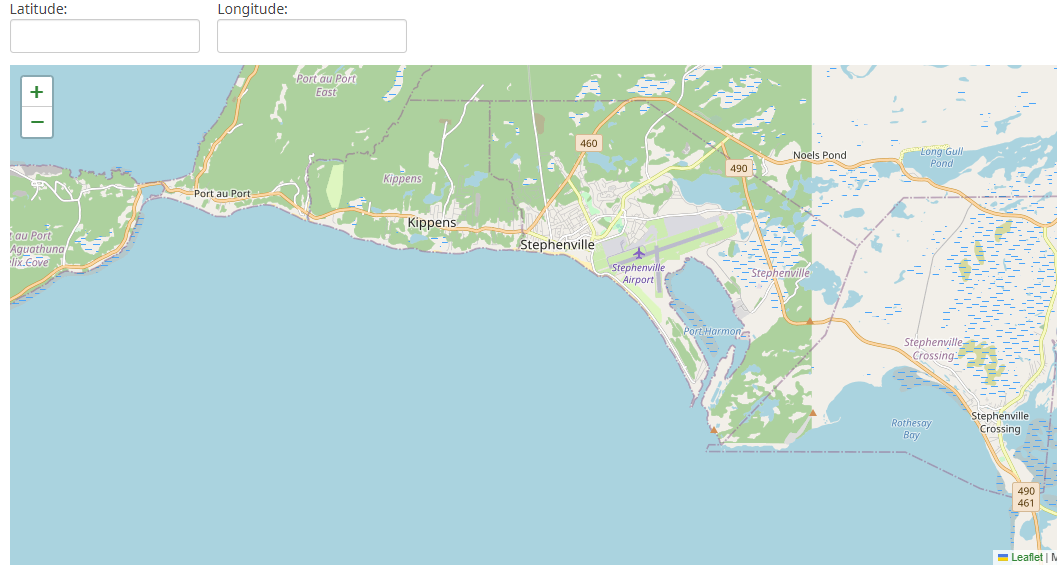Screen dimensions: 1057x568
Task: Click the Kippens town label on map
Action: click(432, 222)
